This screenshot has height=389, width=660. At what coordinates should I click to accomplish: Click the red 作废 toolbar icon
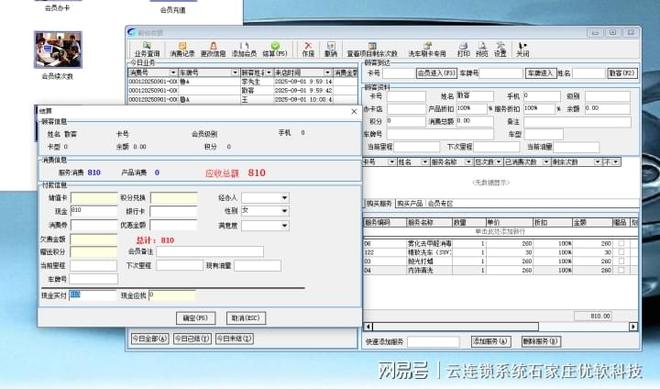pyautogui.click(x=308, y=49)
